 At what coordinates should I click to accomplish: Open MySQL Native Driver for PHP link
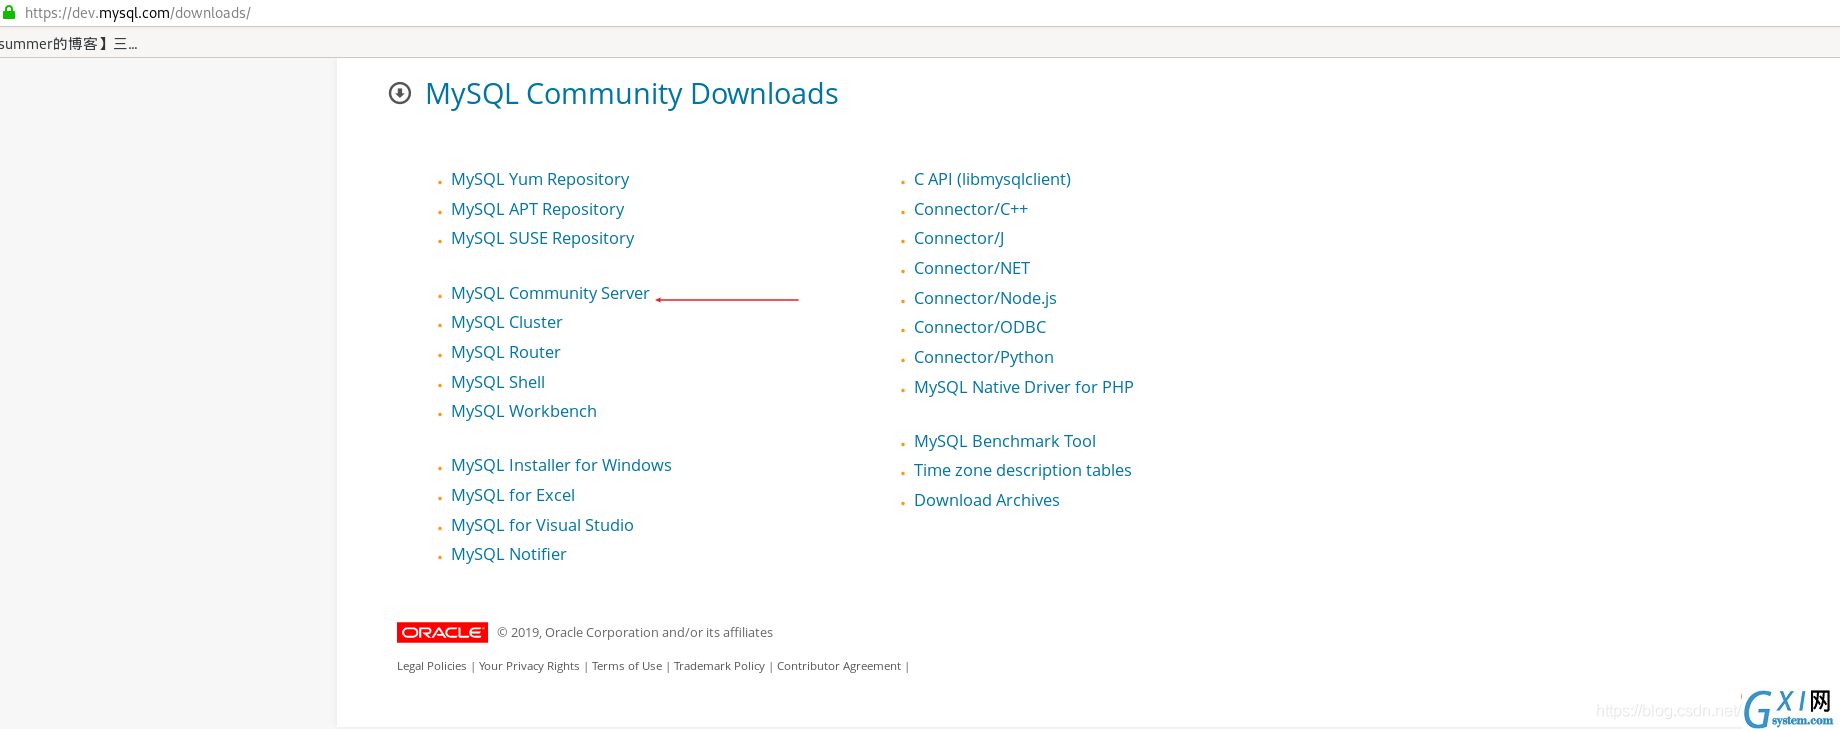(x=1024, y=387)
